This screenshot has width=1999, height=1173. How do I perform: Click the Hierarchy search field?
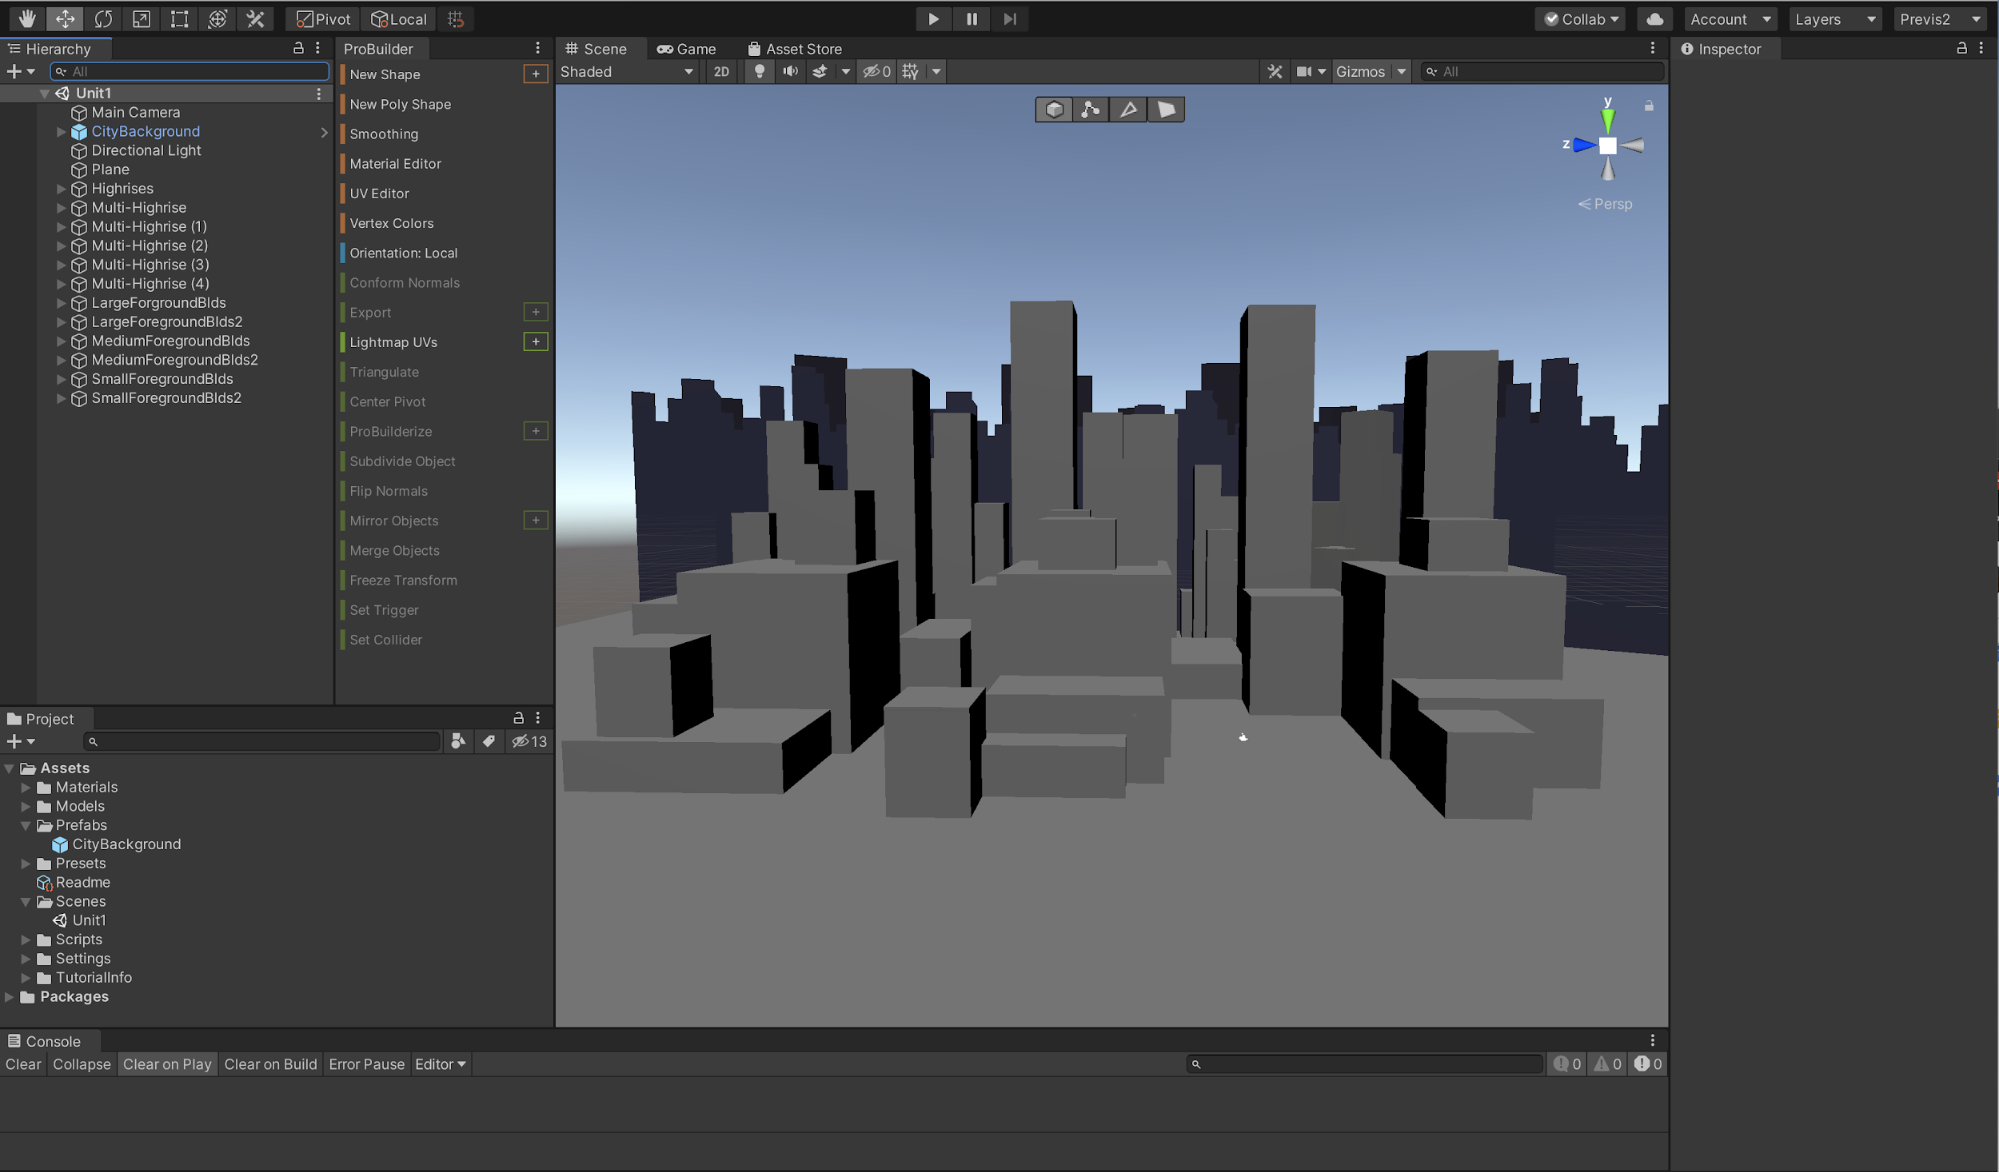(x=190, y=72)
